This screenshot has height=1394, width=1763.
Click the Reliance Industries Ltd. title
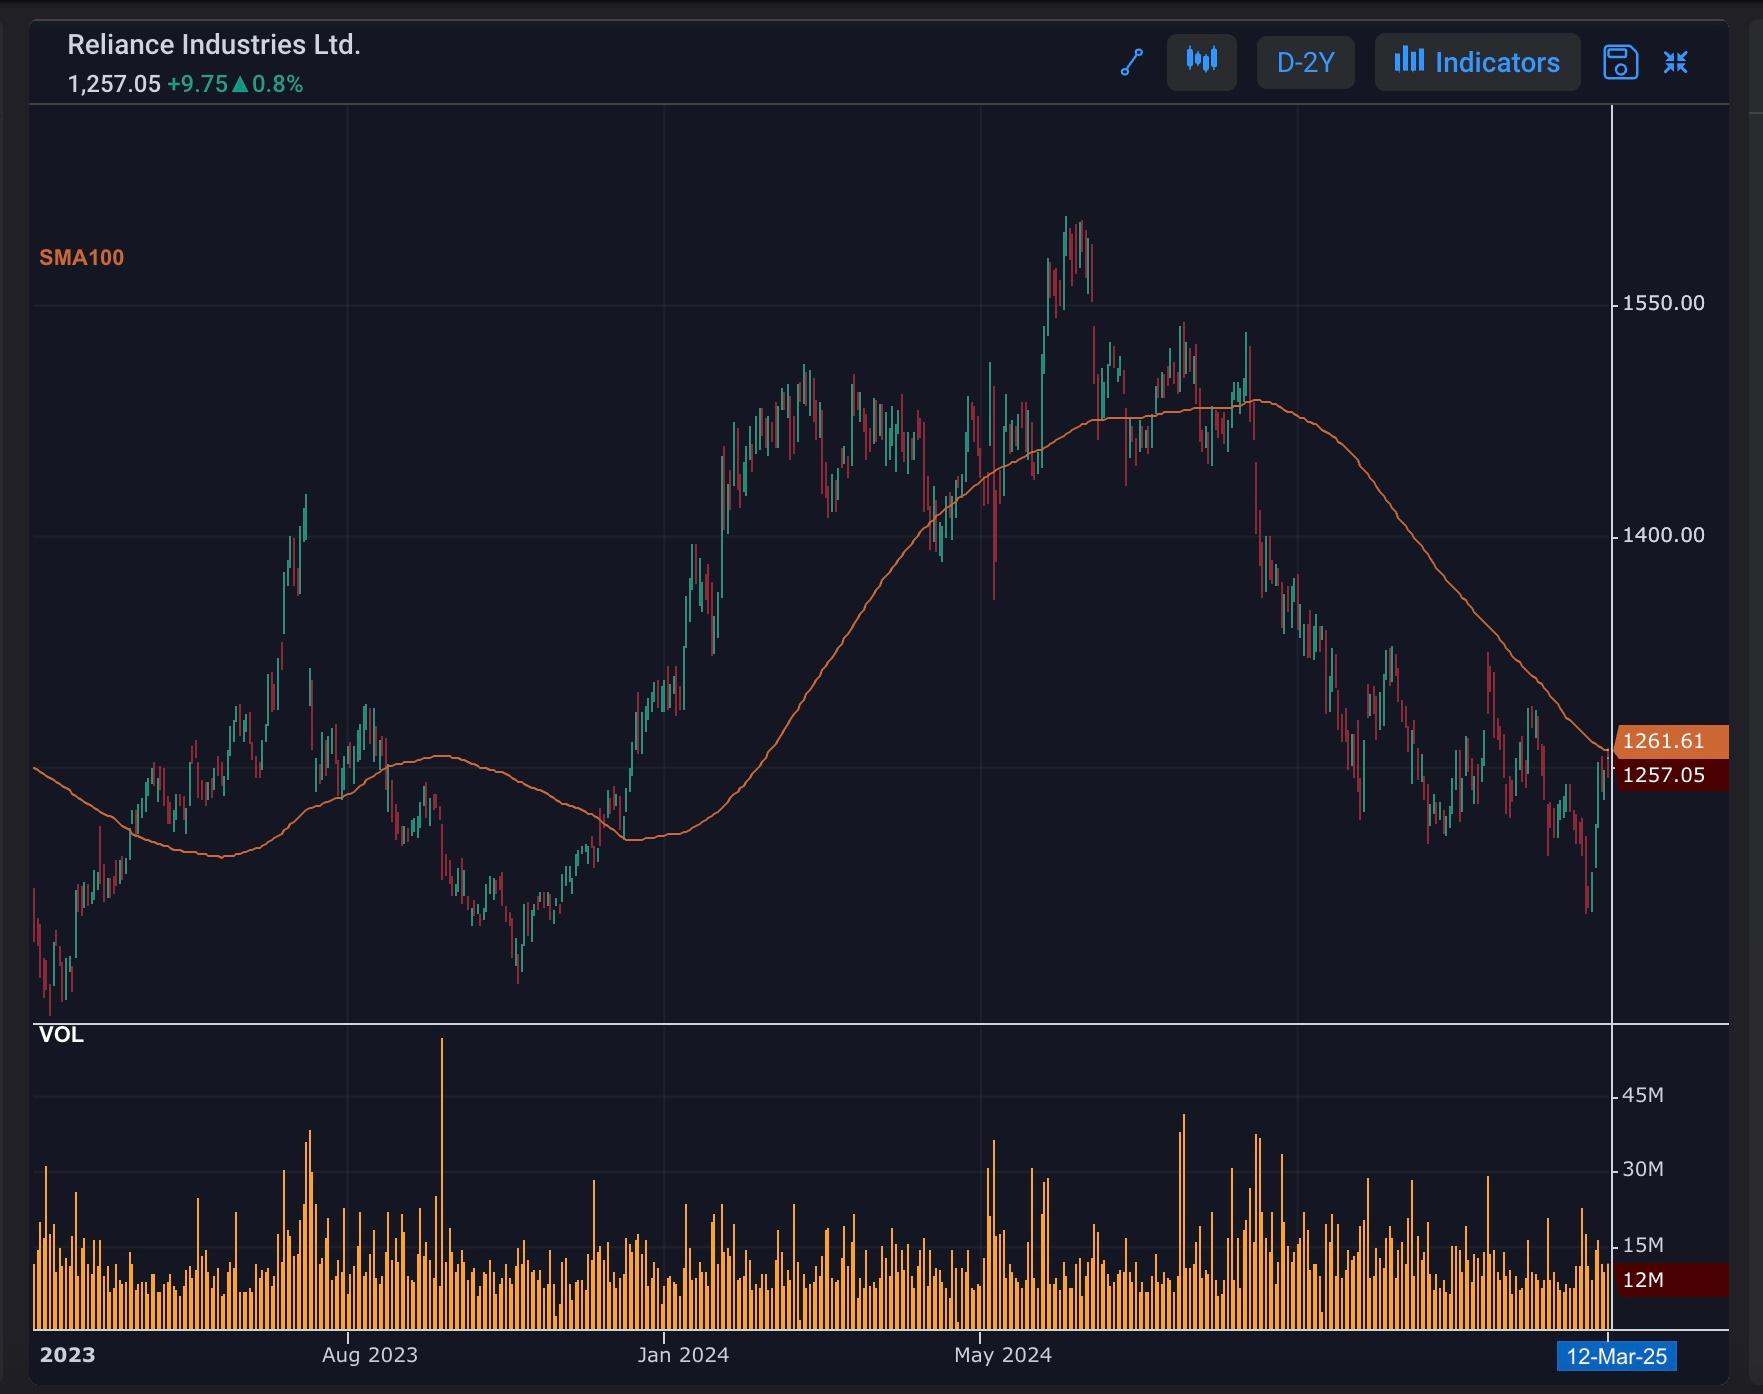(214, 45)
